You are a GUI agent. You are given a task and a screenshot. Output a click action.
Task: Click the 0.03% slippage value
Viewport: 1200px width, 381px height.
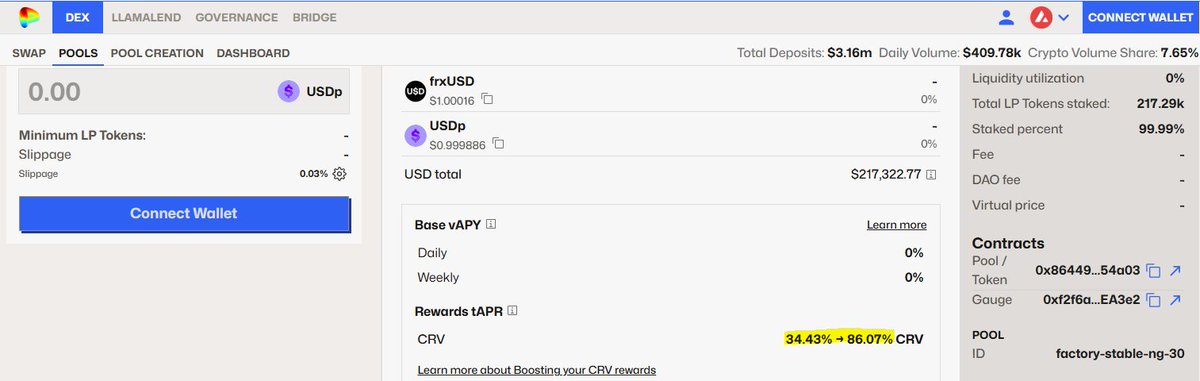pos(313,174)
